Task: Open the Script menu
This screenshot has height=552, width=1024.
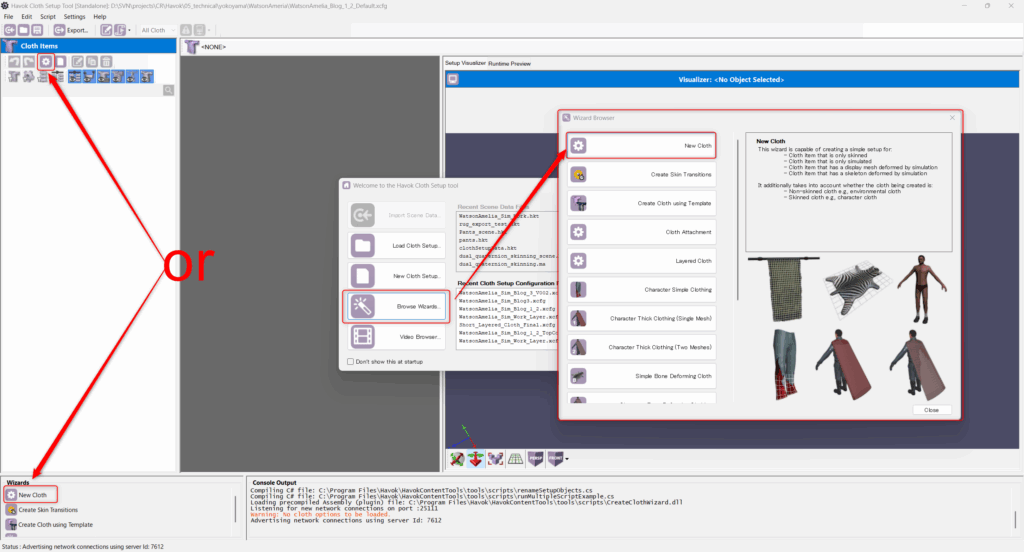Action: pyautogui.click(x=48, y=16)
